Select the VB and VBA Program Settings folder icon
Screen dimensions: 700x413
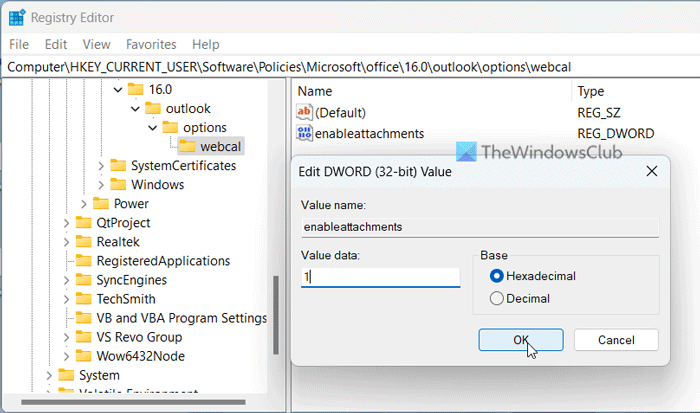[x=83, y=318]
